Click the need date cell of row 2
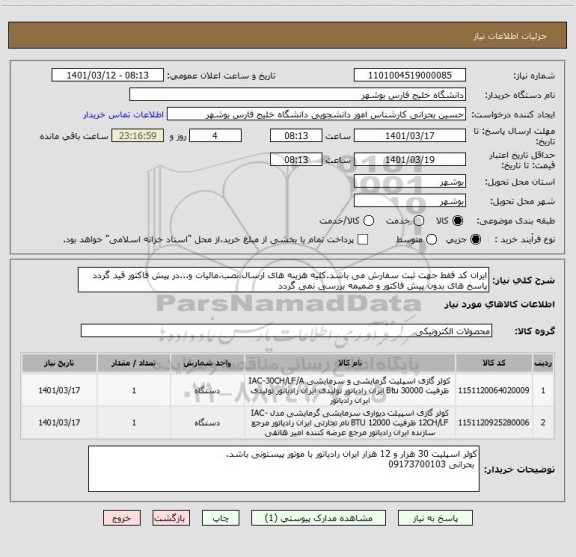 pyautogui.click(x=59, y=423)
